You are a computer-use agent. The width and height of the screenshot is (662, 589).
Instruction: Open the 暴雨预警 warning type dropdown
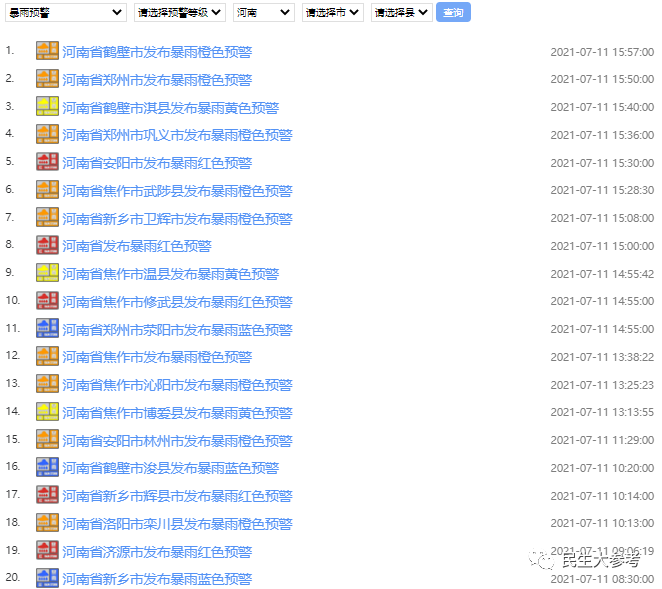tap(66, 13)
